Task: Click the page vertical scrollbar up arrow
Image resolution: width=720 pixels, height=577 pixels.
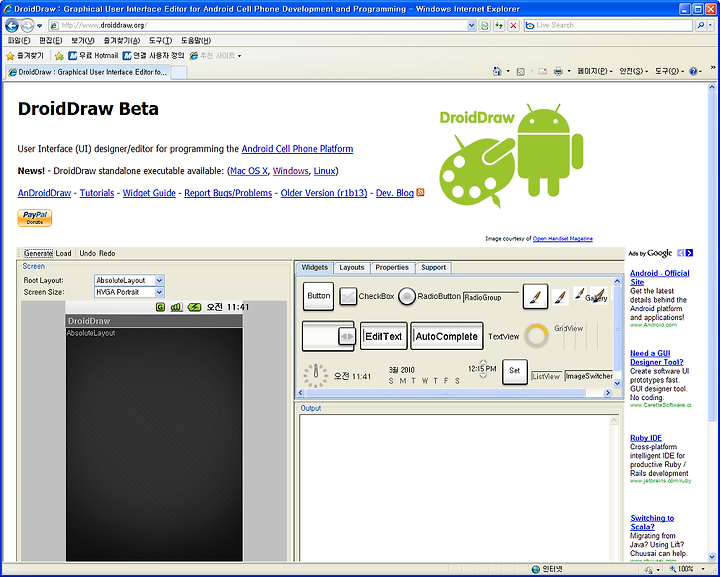Action: 712,87
